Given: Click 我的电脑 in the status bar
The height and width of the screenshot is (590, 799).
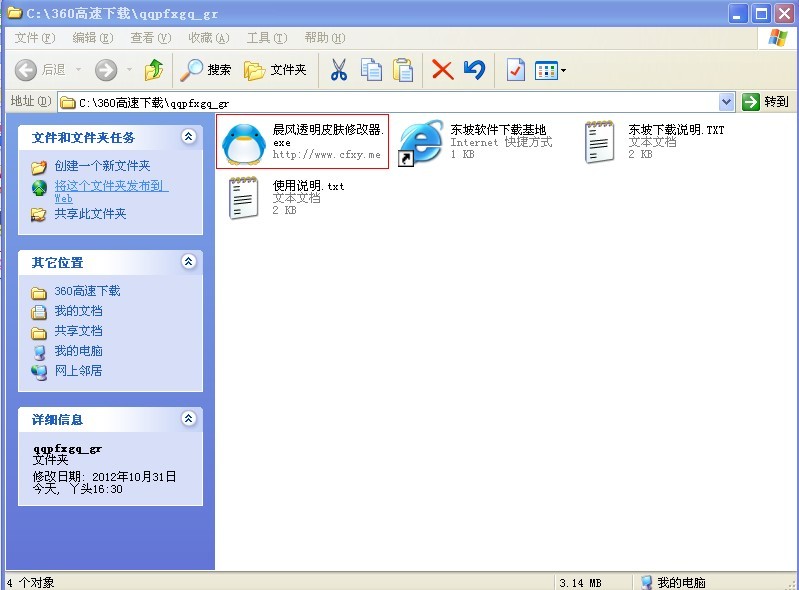Looking at the screenshot, I should 681,582.
